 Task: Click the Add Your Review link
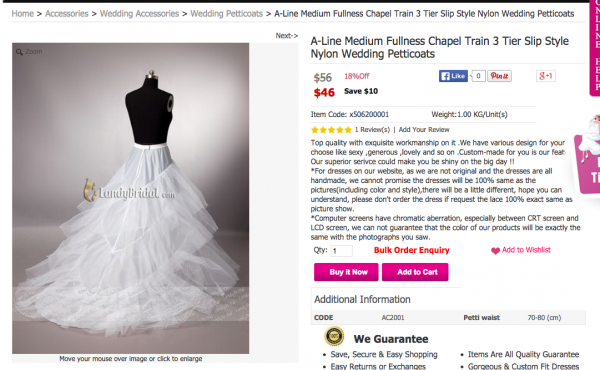click(424, 130)
